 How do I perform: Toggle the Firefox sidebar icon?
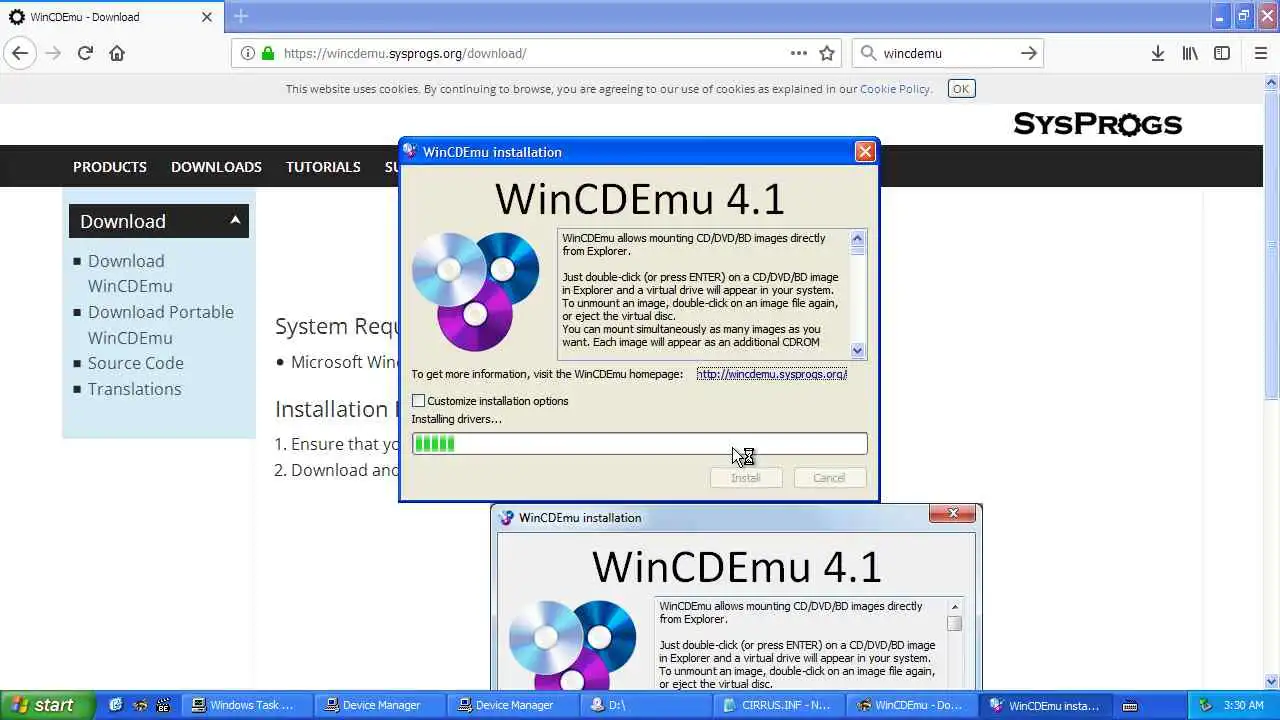click(1222, 53)
